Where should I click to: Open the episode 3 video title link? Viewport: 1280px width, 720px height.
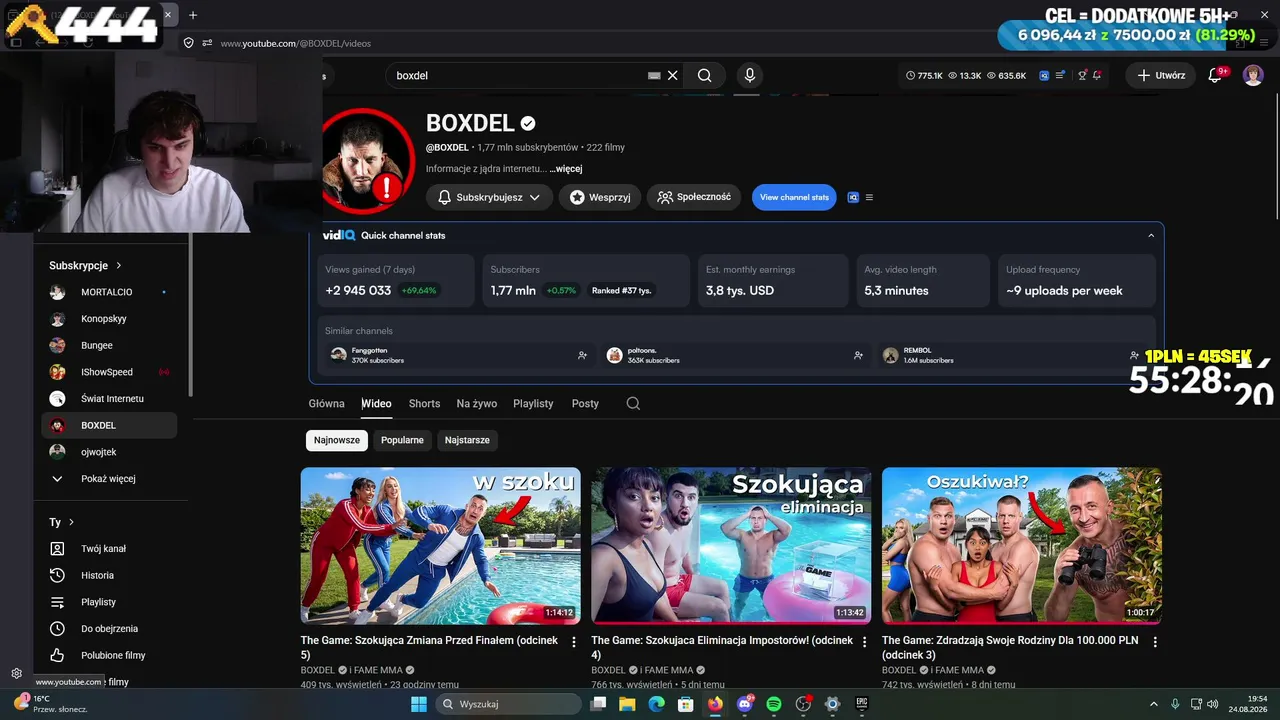pos(1010,647)
